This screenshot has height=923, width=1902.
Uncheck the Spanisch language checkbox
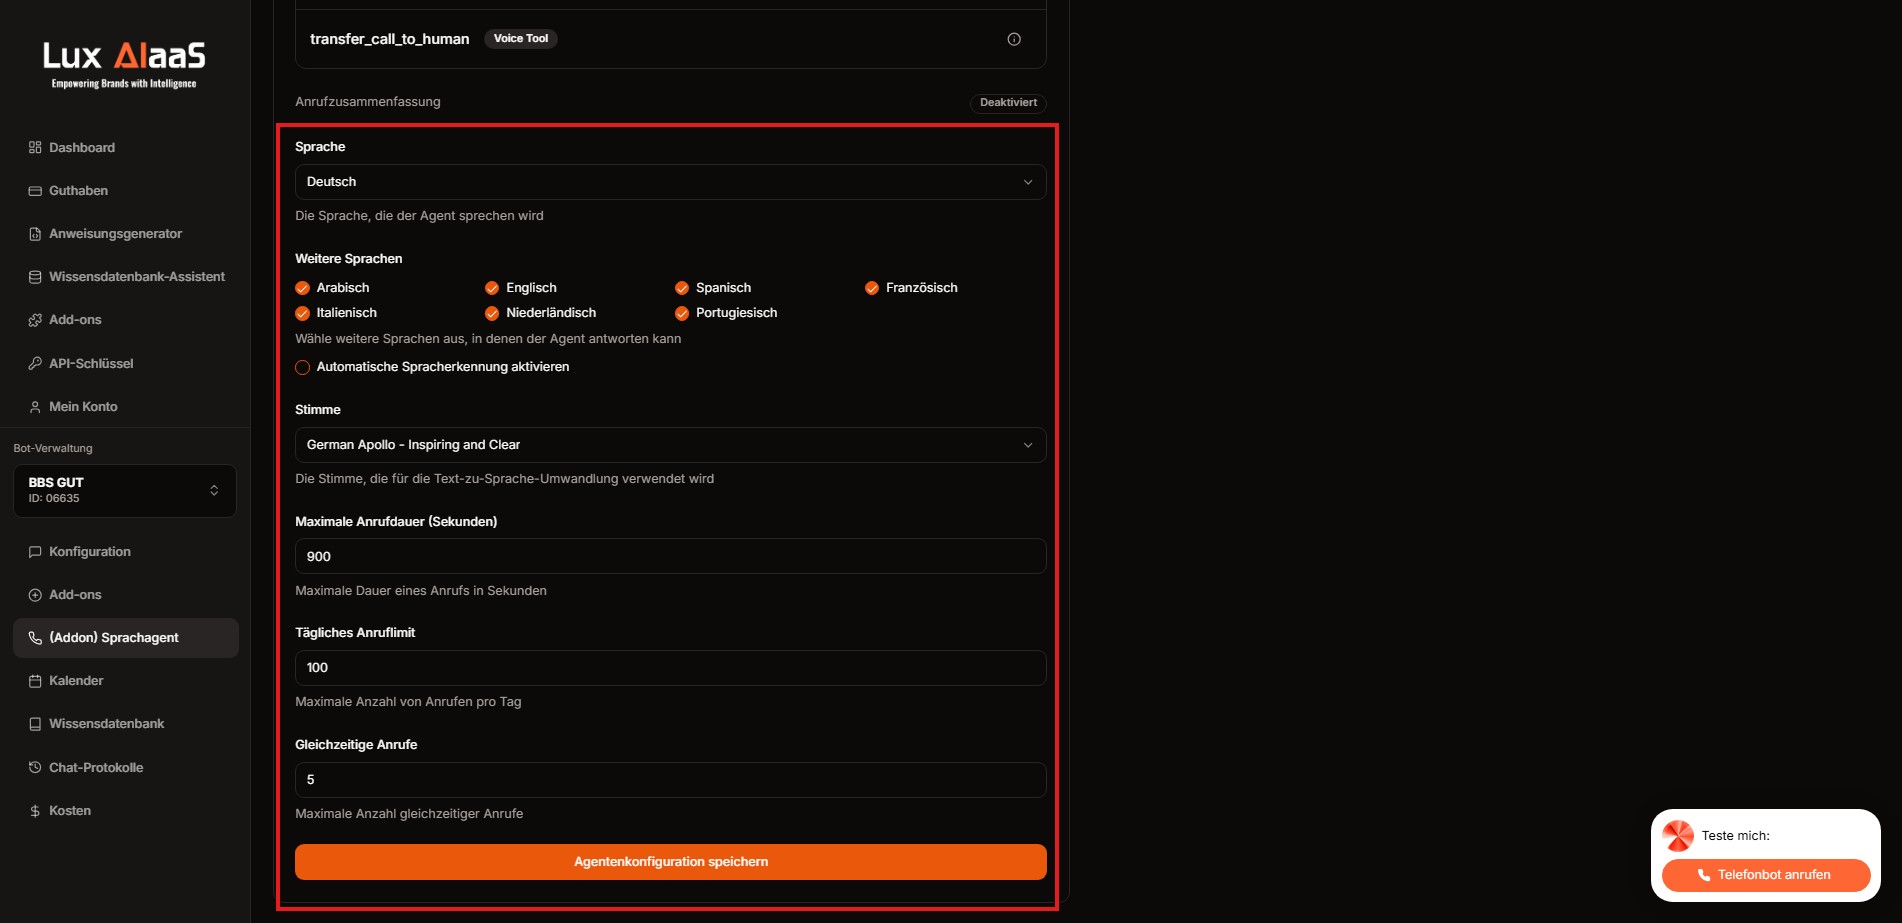682,288
